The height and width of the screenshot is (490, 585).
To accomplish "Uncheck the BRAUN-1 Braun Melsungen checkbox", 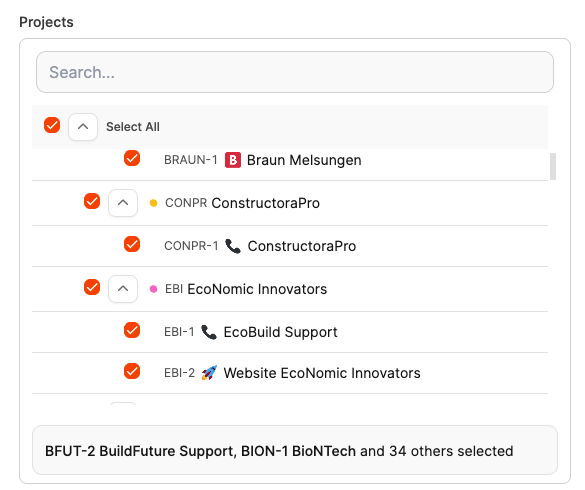I will pyautogui.click(x=132, y=158).
